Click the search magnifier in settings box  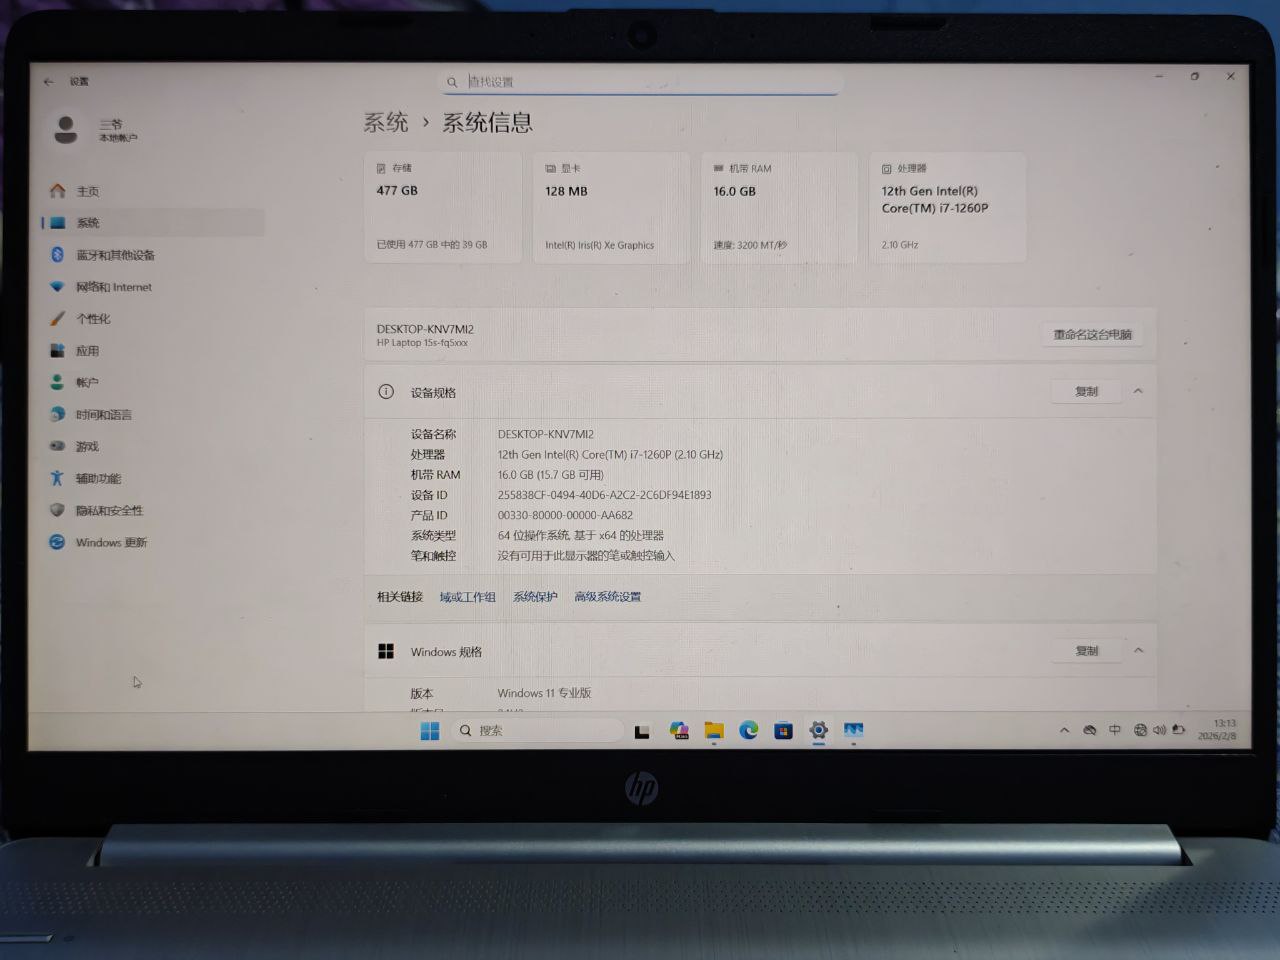(x=452, y=82)
